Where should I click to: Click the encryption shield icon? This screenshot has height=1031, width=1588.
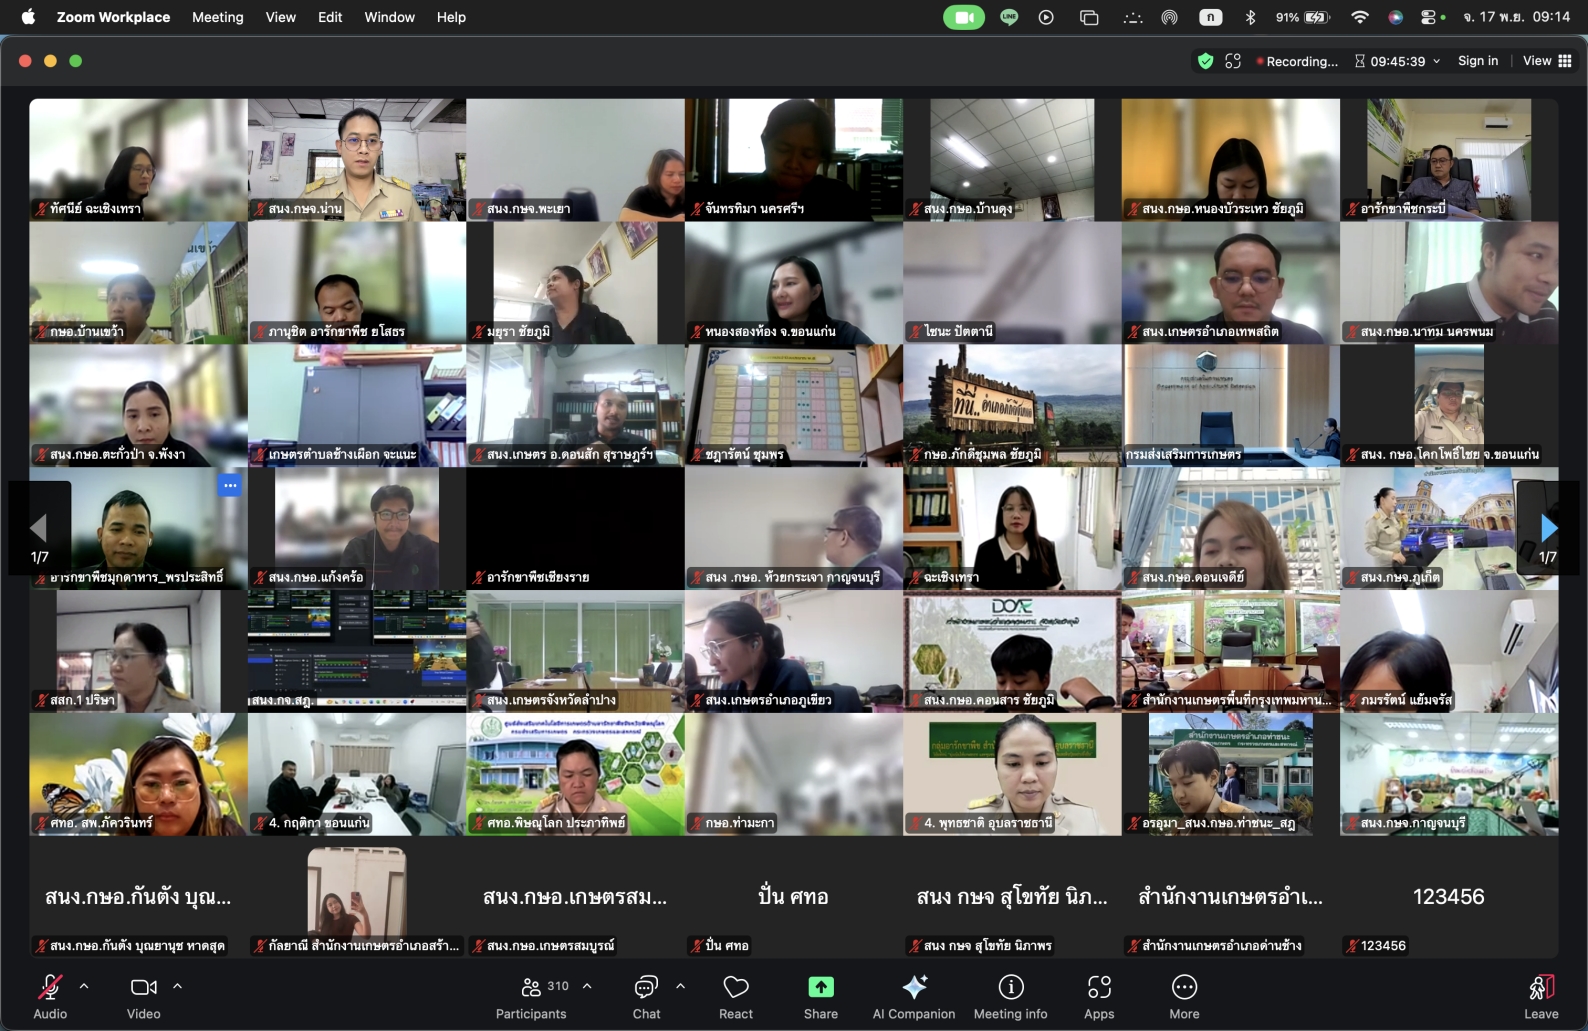coord(1205,61)
